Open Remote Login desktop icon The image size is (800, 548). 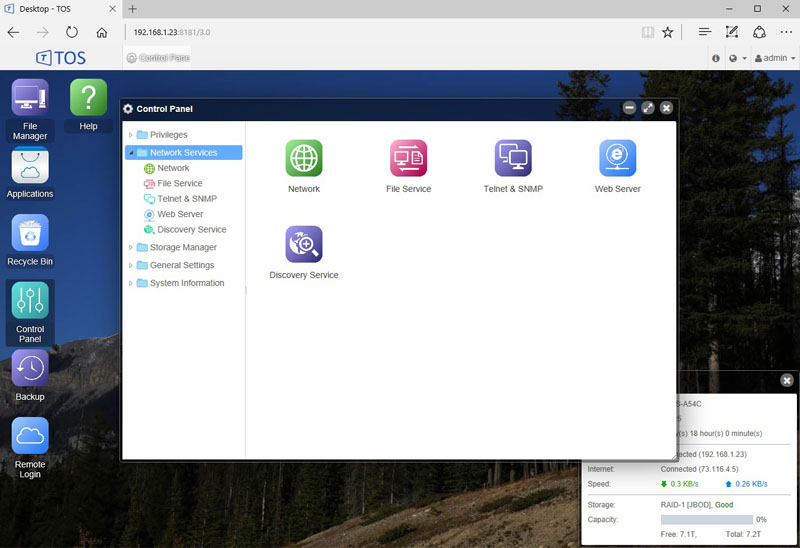[30, 437]
